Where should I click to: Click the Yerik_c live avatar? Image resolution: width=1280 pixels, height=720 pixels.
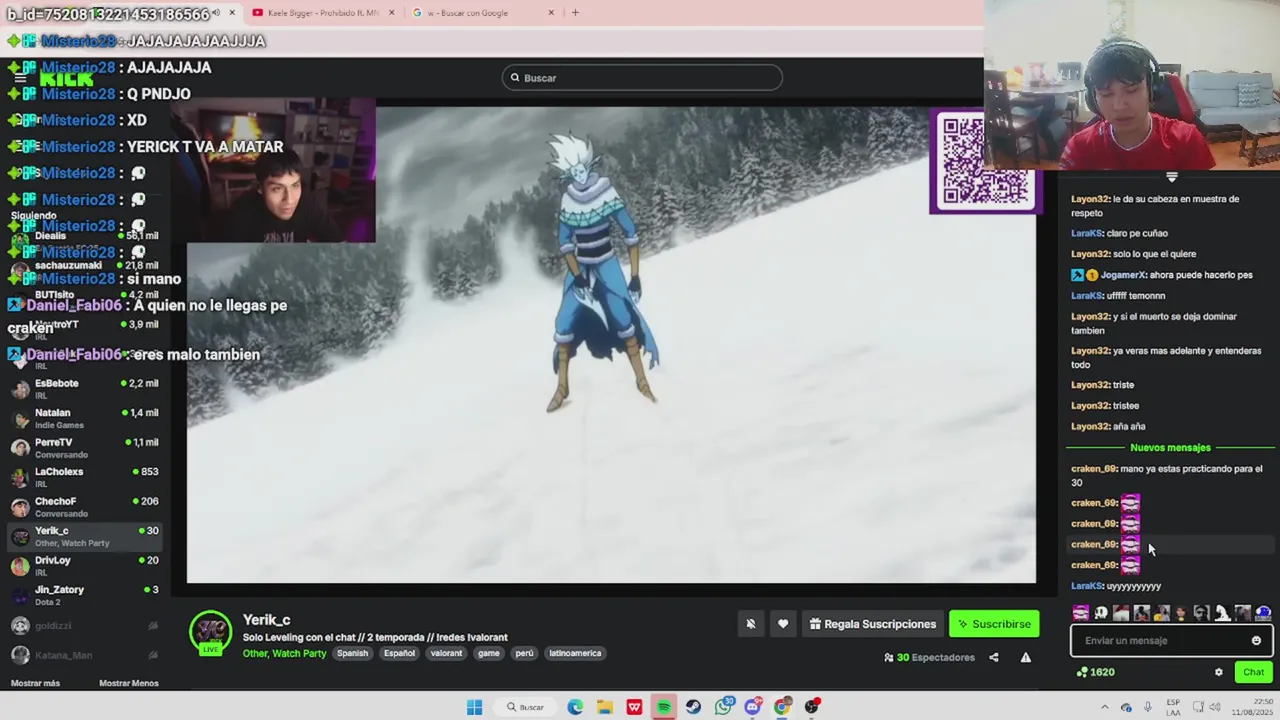[x=210, y=632]
